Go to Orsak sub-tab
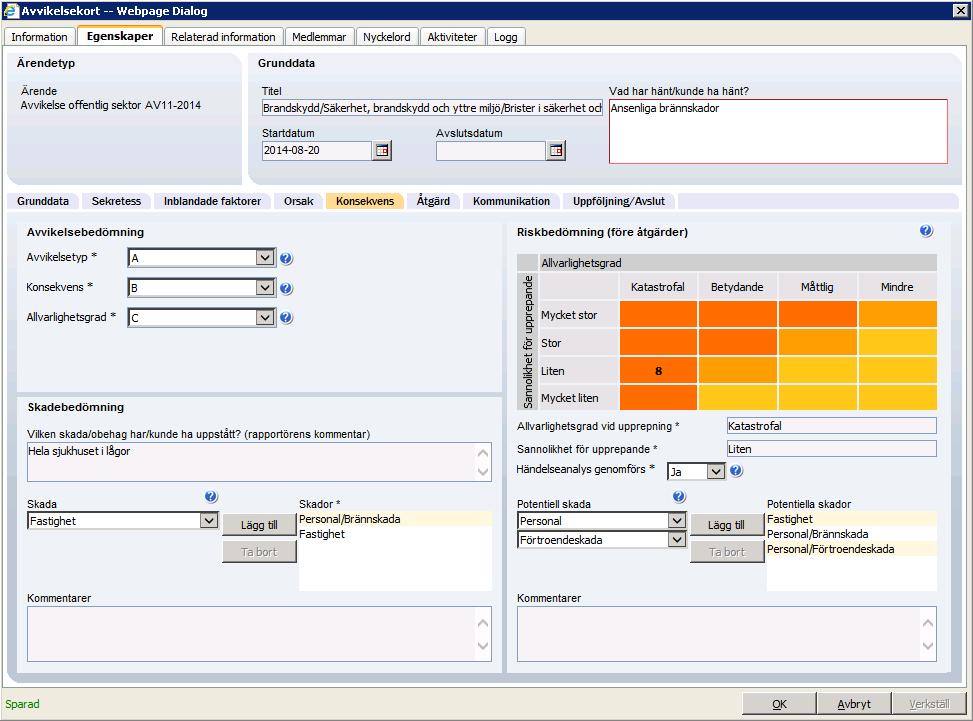 298,201
